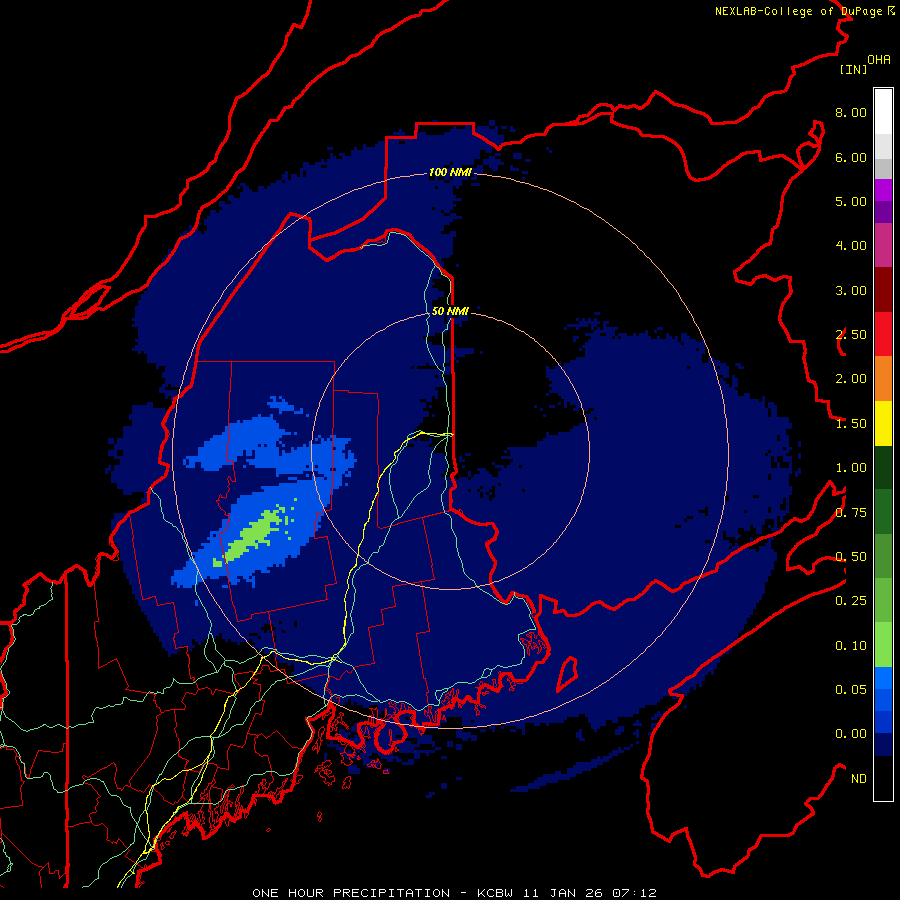Screen dimensions: 900x900
Task: Click the 2.50 legend value
Action: pyautogui.click(x=851, y=335)
